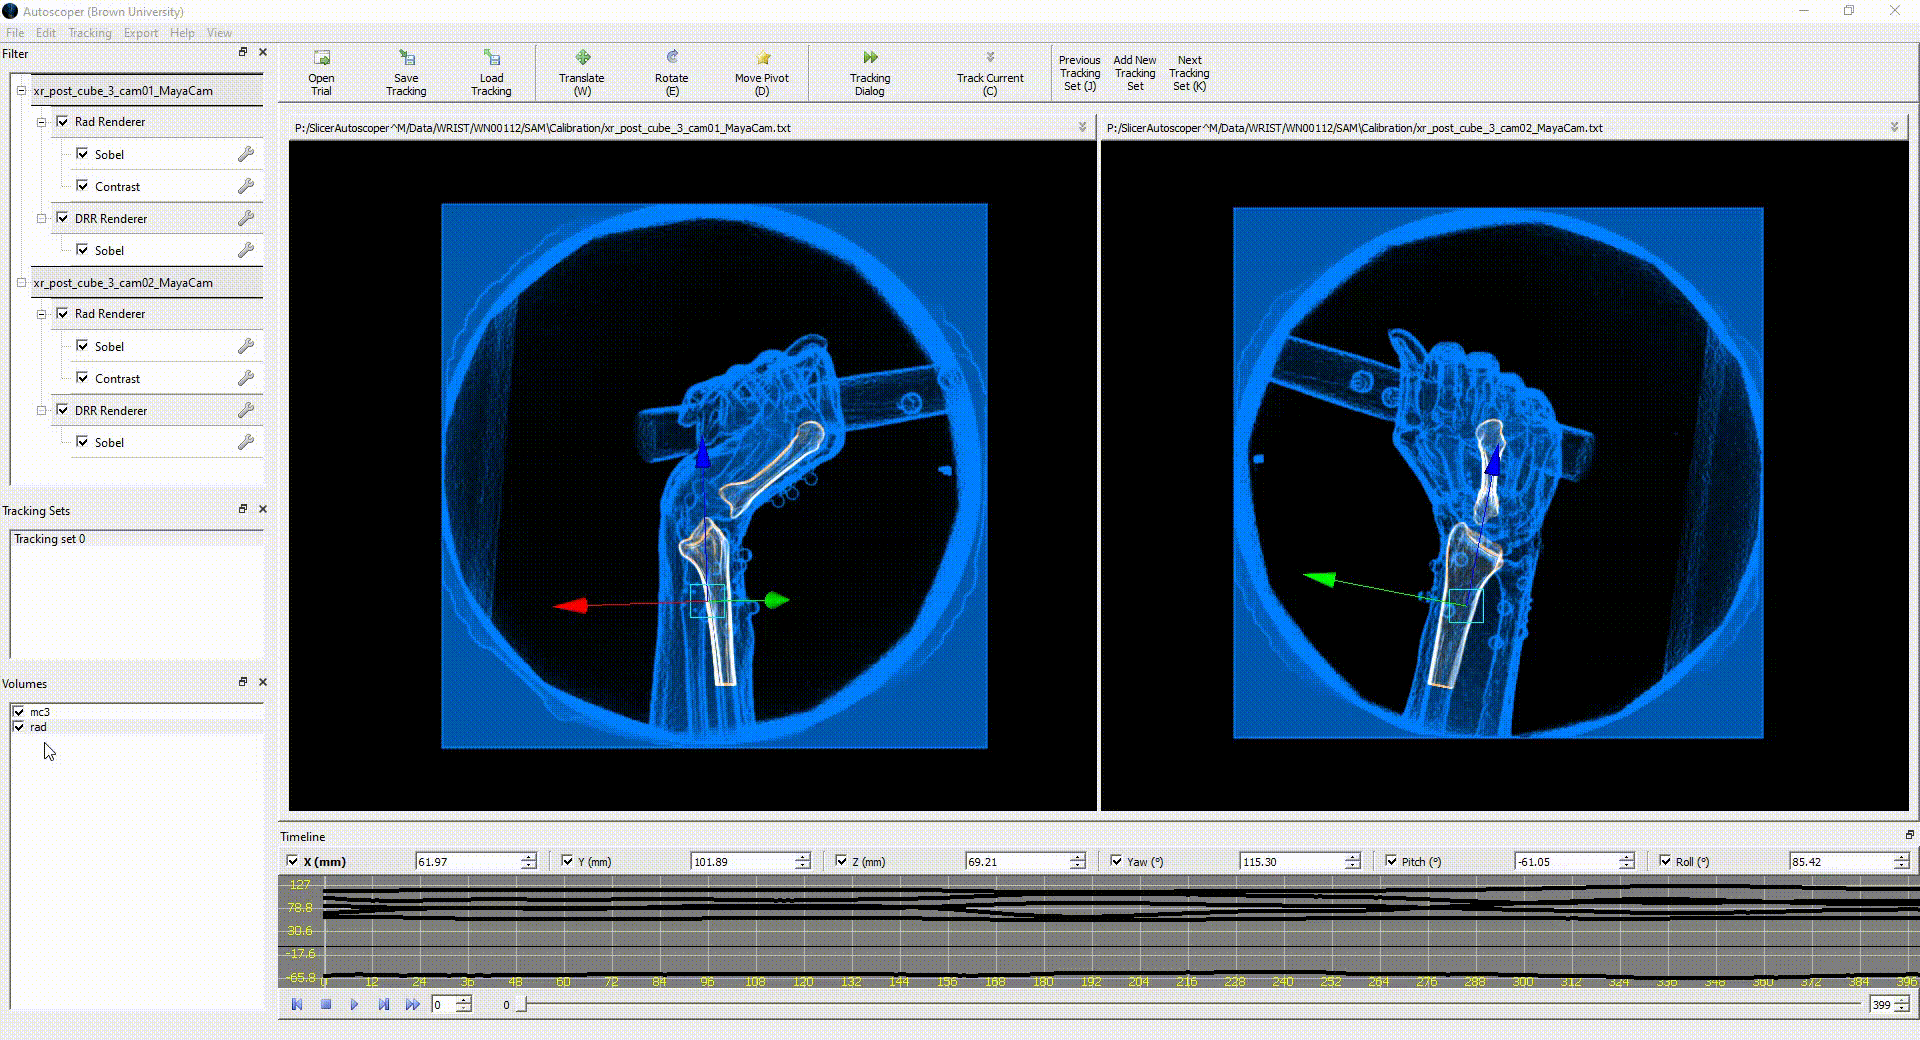Click the timeline frame slider handle
Image resolution: width=1920 pixels, height=1040 pixels.
pos(522,1004)
